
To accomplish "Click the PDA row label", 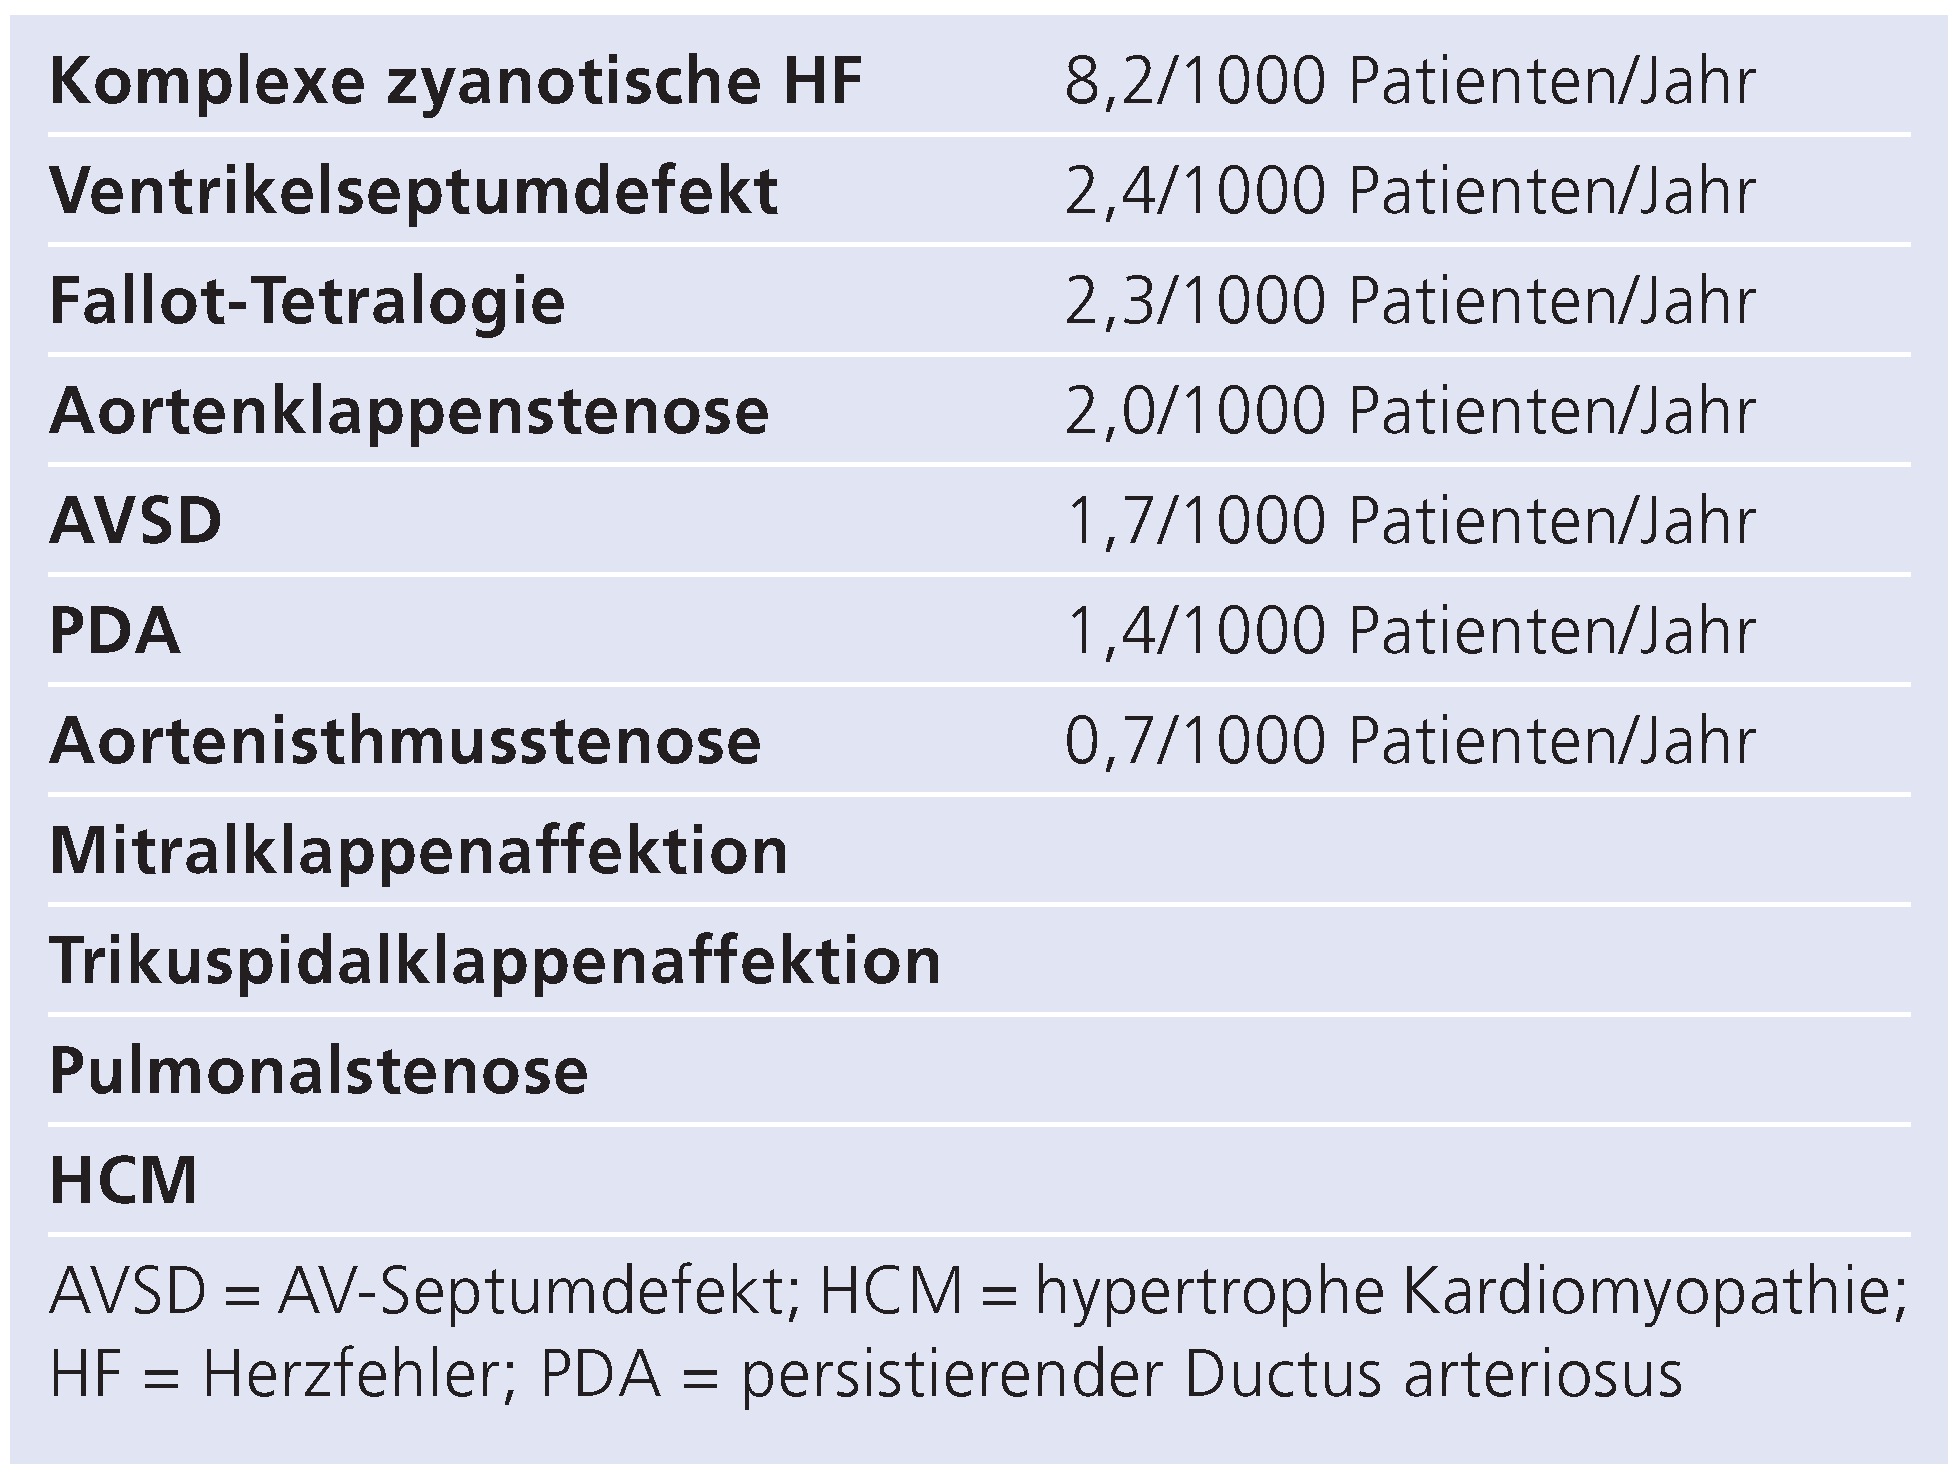I will [x=115, y=631].
